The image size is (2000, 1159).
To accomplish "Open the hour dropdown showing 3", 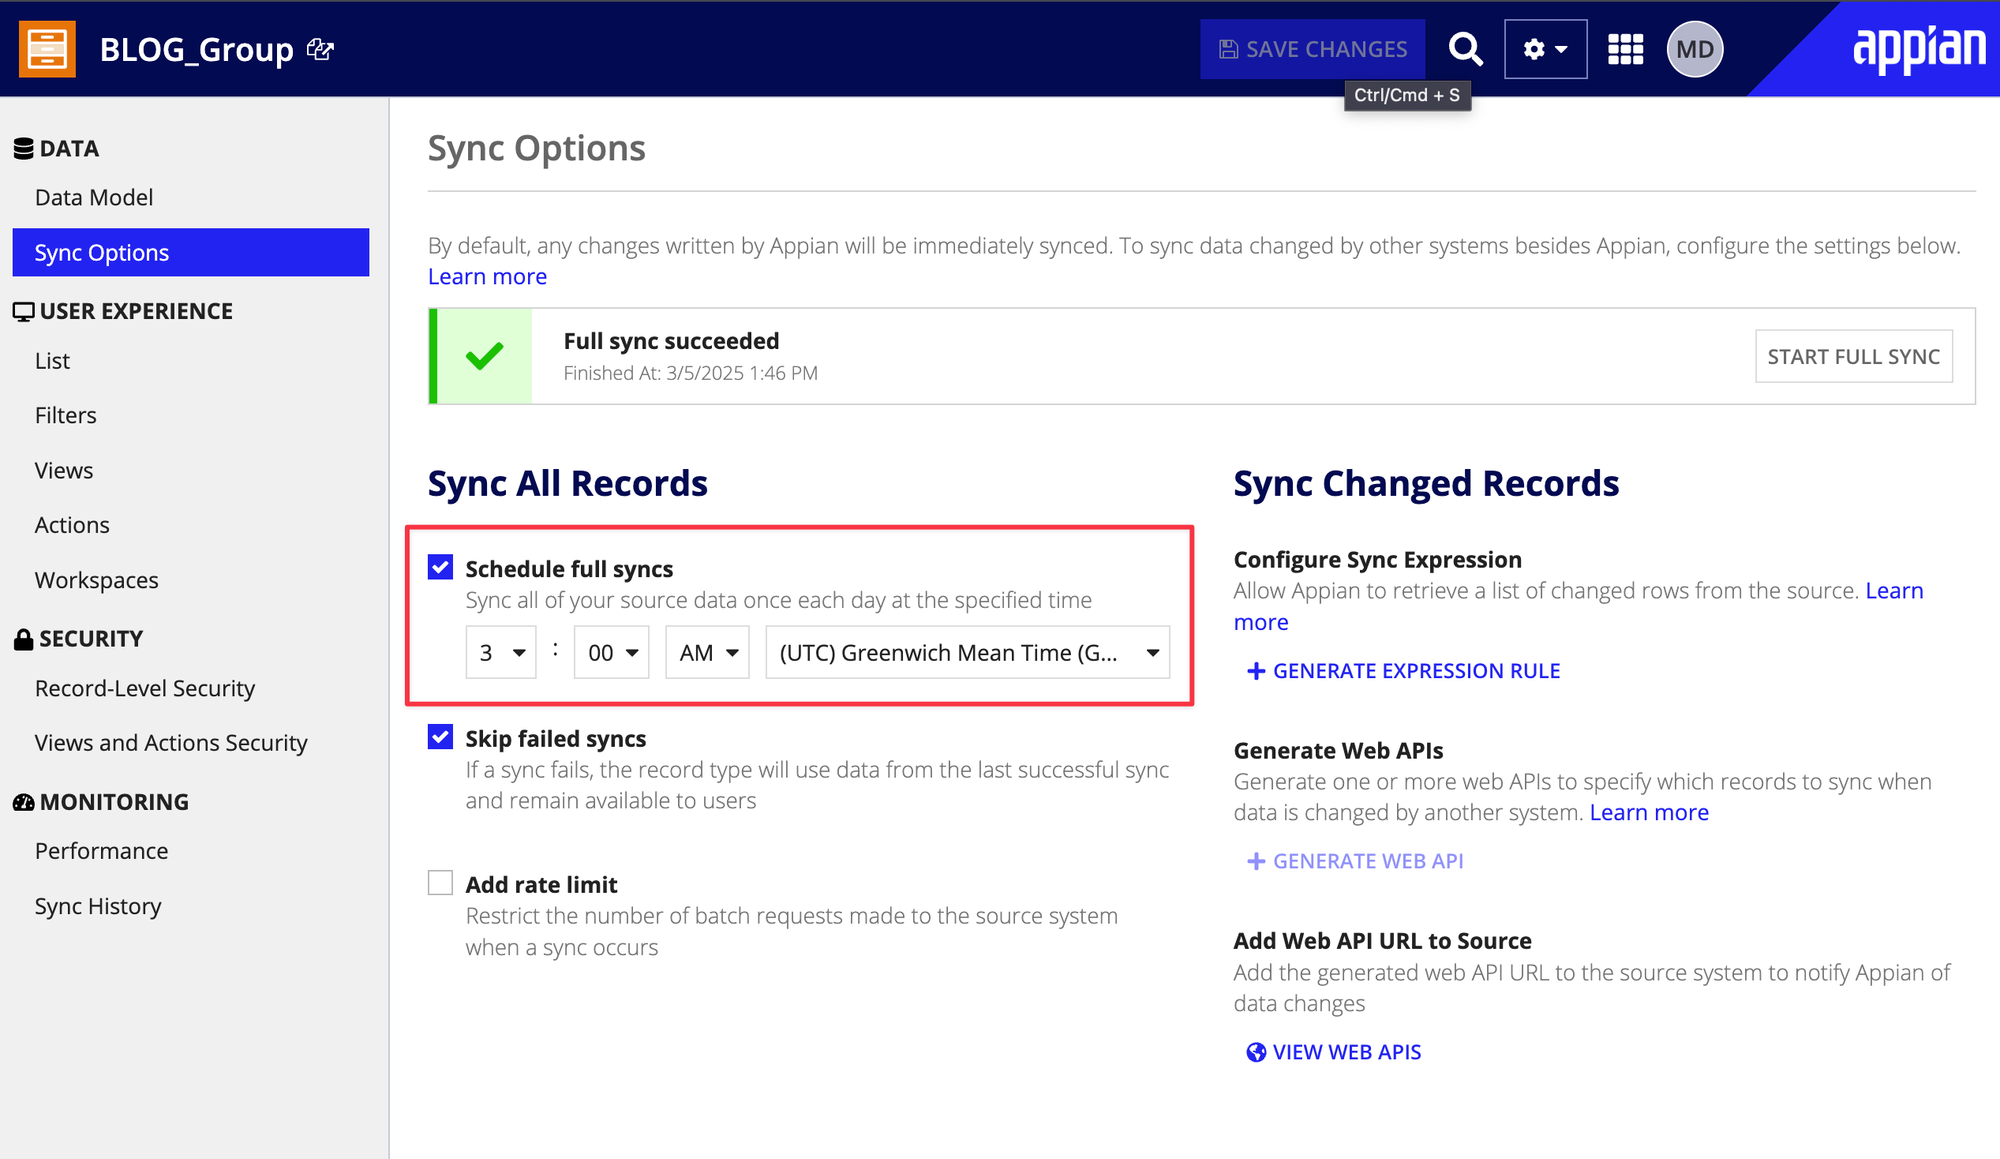I will click(x=501, y=653).
